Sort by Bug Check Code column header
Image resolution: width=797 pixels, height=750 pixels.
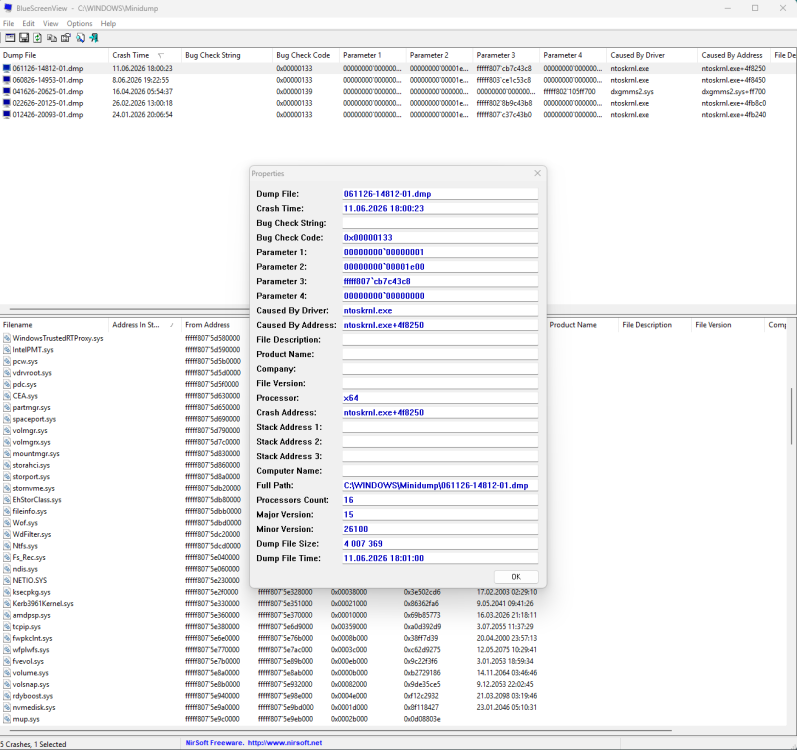pos(305,55)
